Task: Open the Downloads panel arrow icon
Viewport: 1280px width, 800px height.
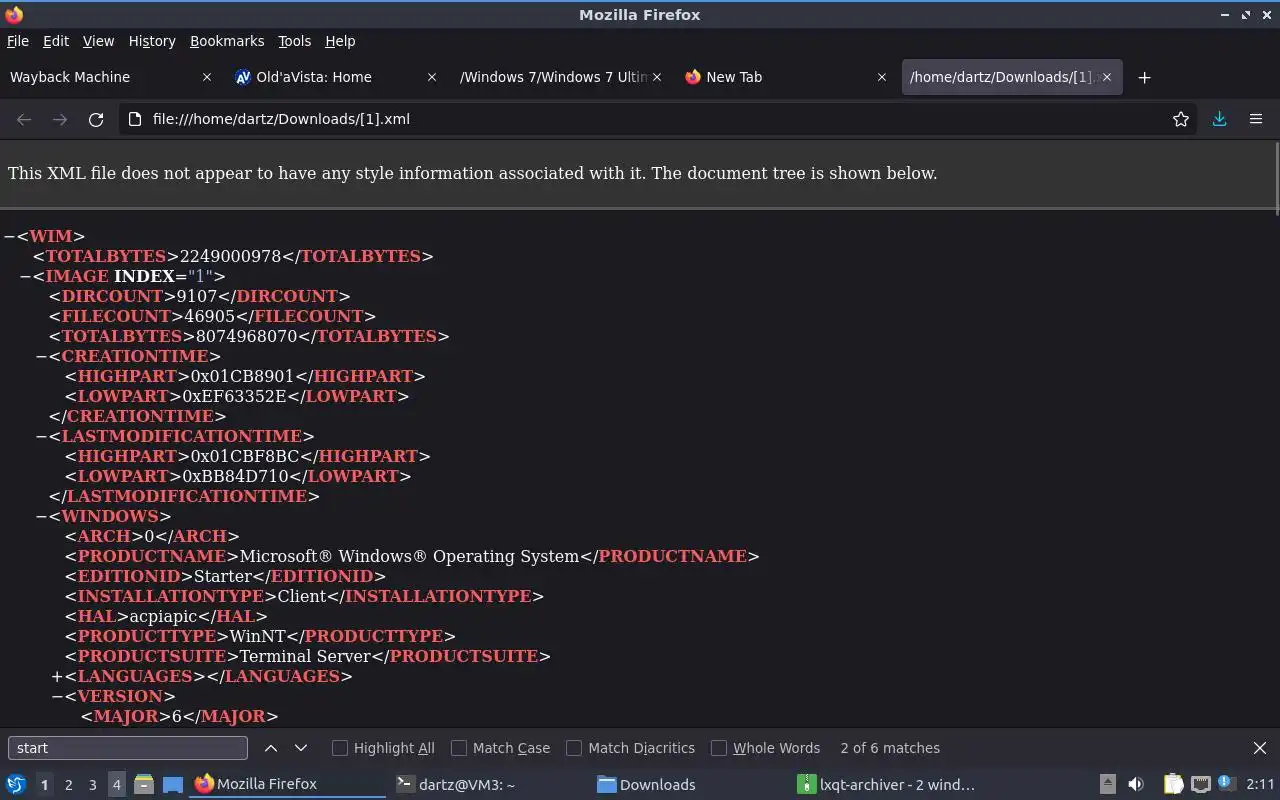Action: [x=1219, y=119]
